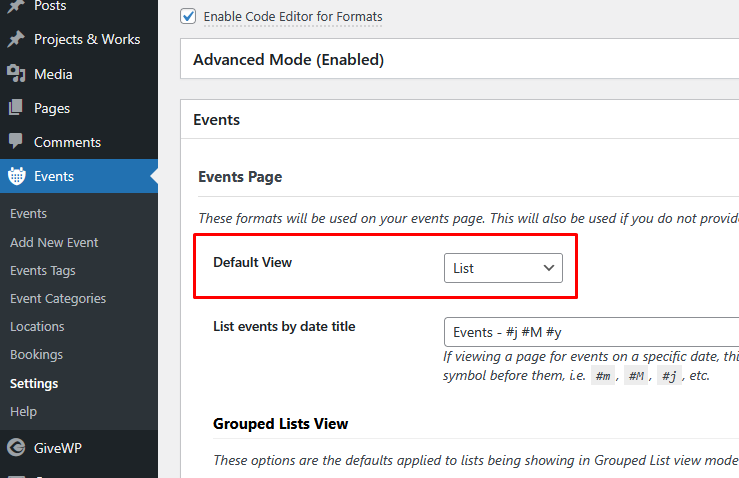Screen dimensions: 739x478
Task: Open Events Tags submenu item
Action: (x=43, y=270)
